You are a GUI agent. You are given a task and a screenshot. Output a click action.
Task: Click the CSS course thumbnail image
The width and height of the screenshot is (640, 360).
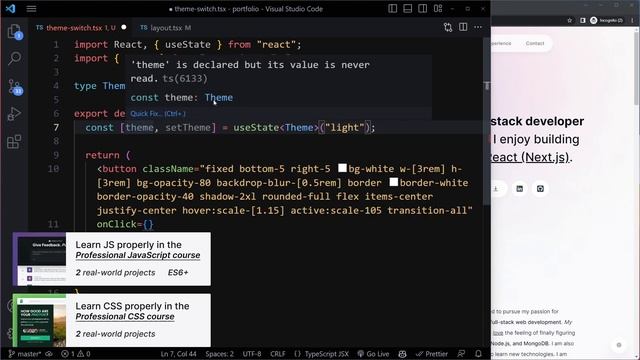click(39, 320)
